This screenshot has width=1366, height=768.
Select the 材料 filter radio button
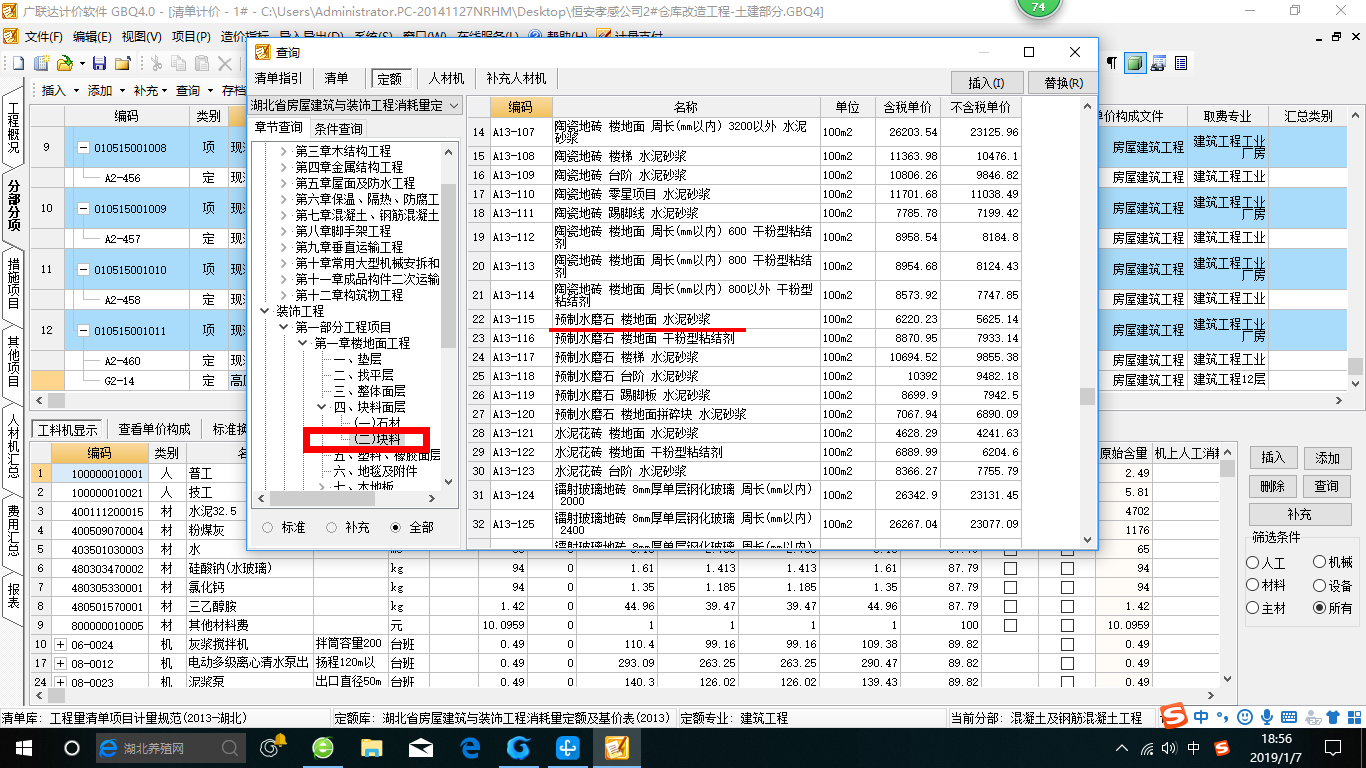[x=1253, y=585]
